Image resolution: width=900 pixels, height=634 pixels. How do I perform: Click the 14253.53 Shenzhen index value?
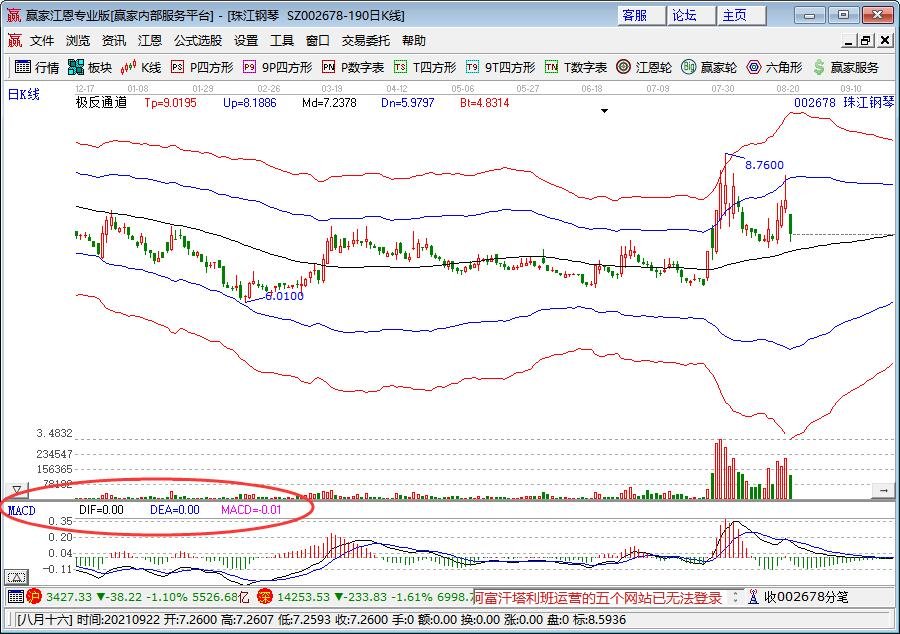pyautogui.click(x=303, y=597)
